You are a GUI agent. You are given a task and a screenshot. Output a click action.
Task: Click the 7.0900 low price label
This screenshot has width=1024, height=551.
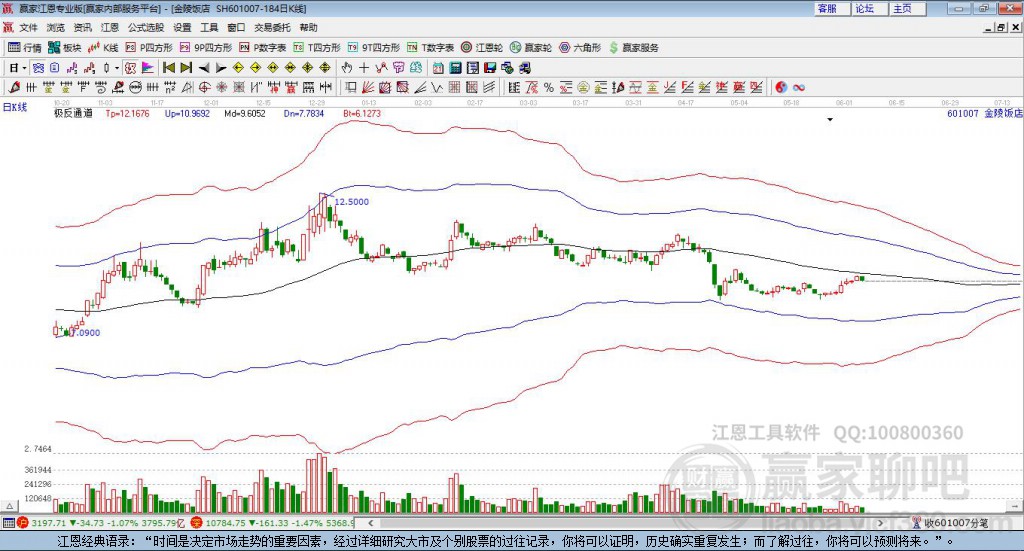click(x=86, y=333)
